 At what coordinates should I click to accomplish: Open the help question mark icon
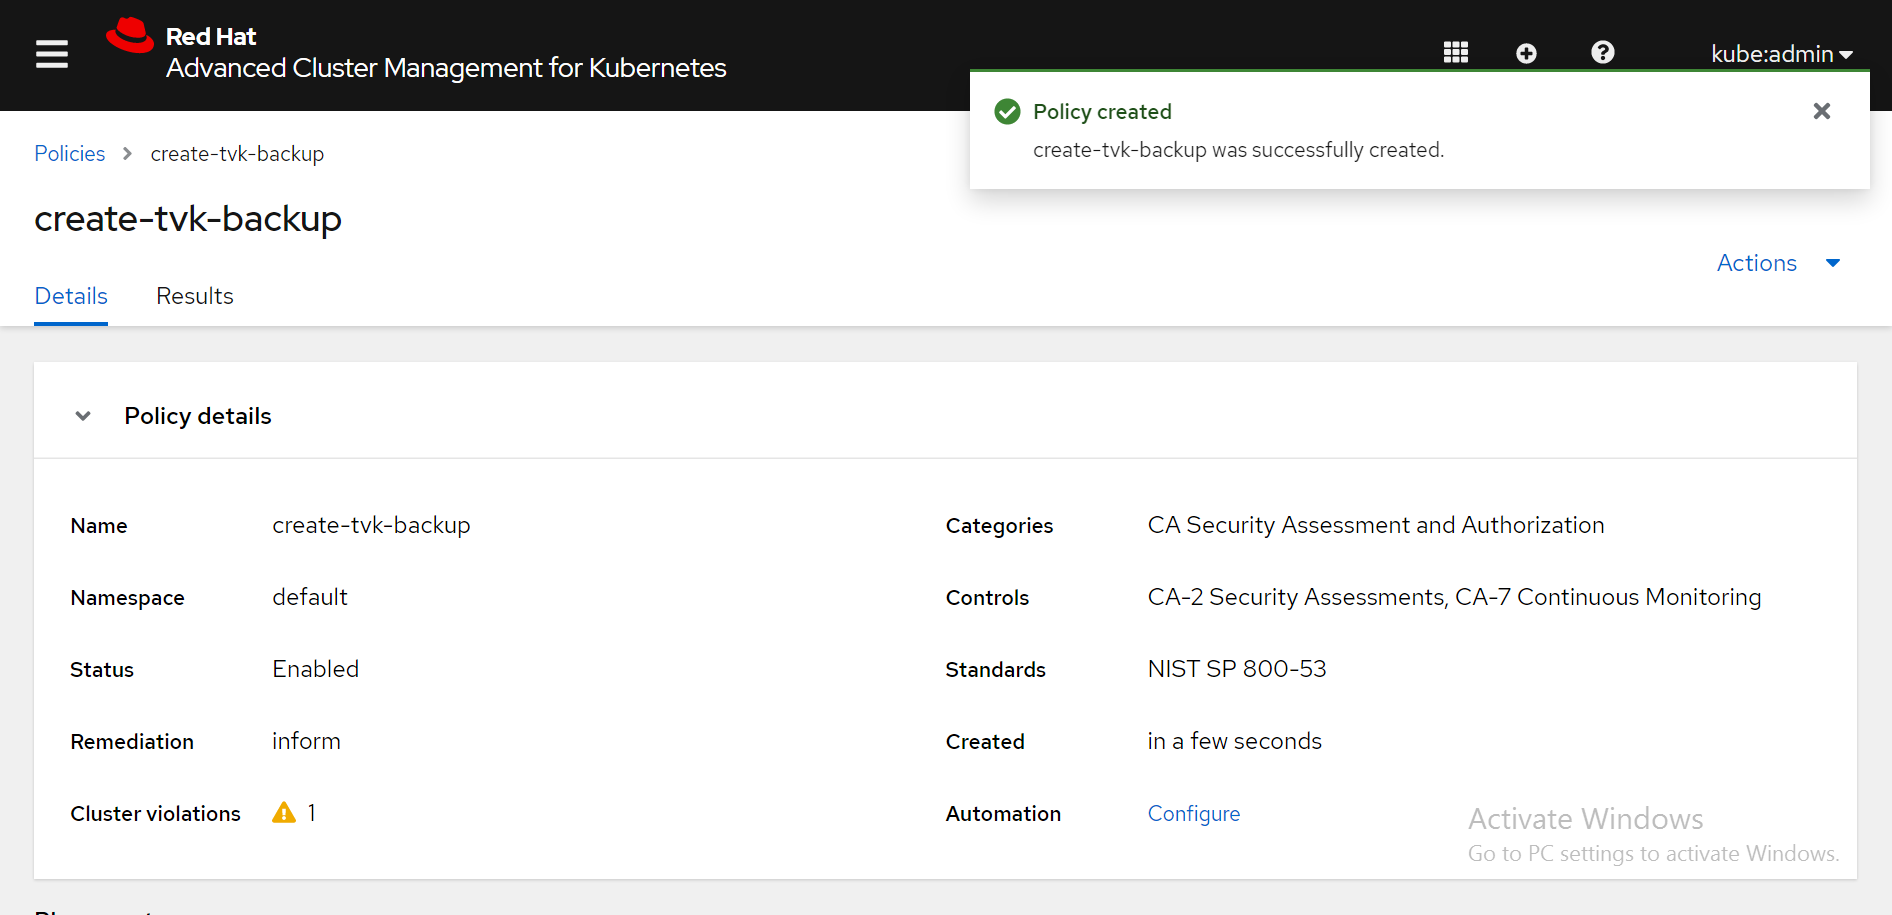pyautogui.click(x=1602, y=53)
